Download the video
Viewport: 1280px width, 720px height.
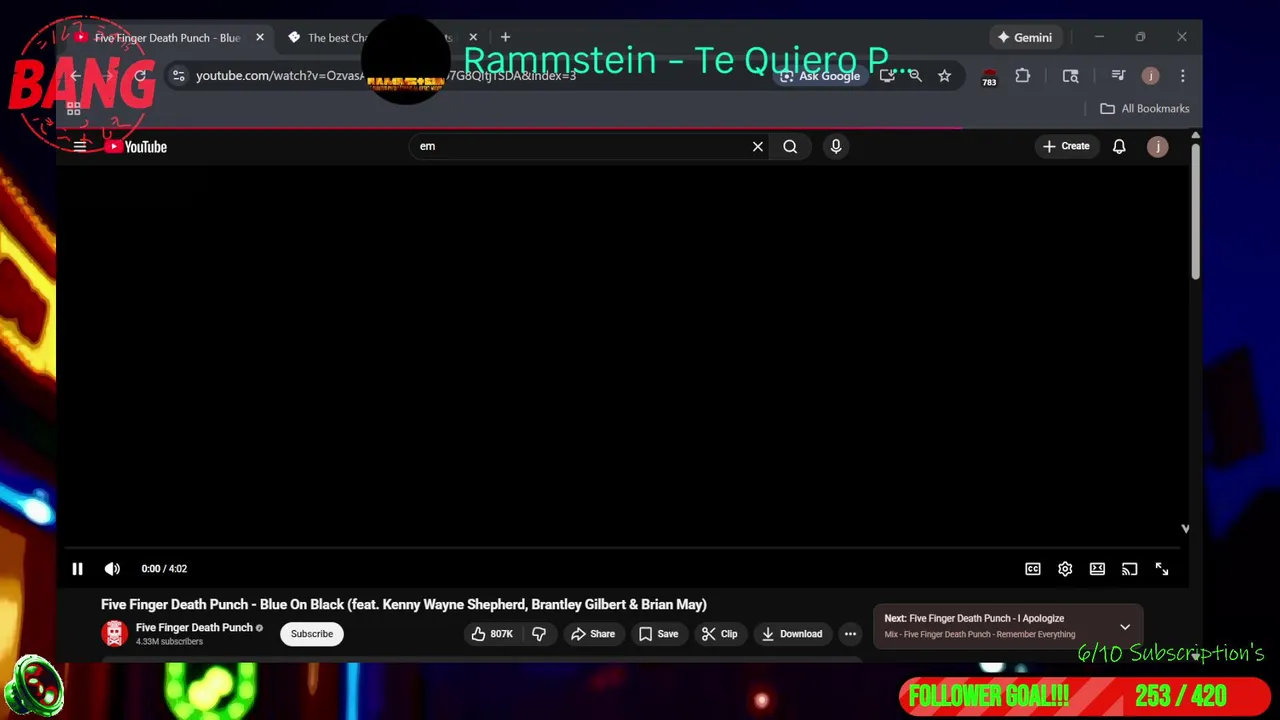click(792, 634)
